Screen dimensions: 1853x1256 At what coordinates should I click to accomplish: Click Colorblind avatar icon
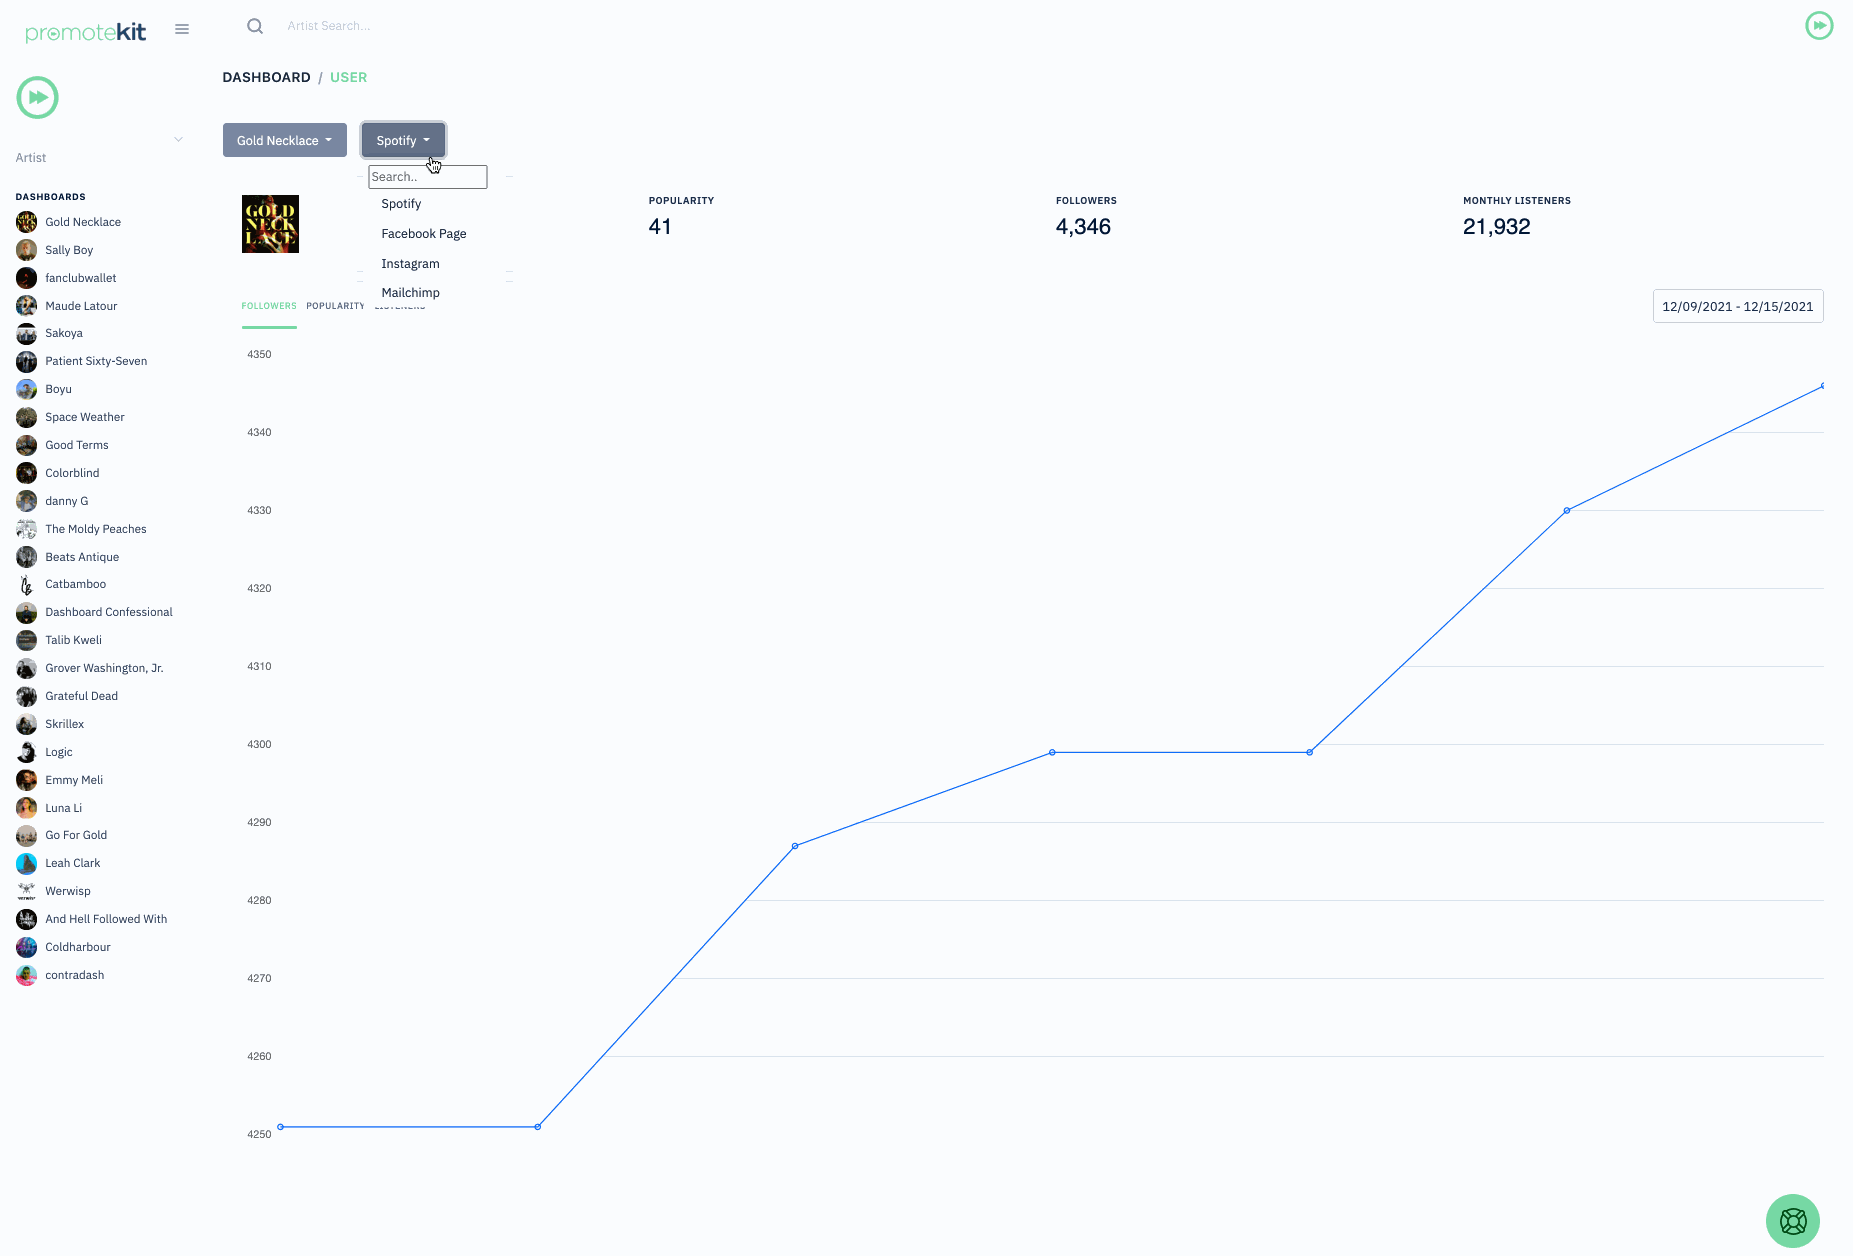[27, 473]
